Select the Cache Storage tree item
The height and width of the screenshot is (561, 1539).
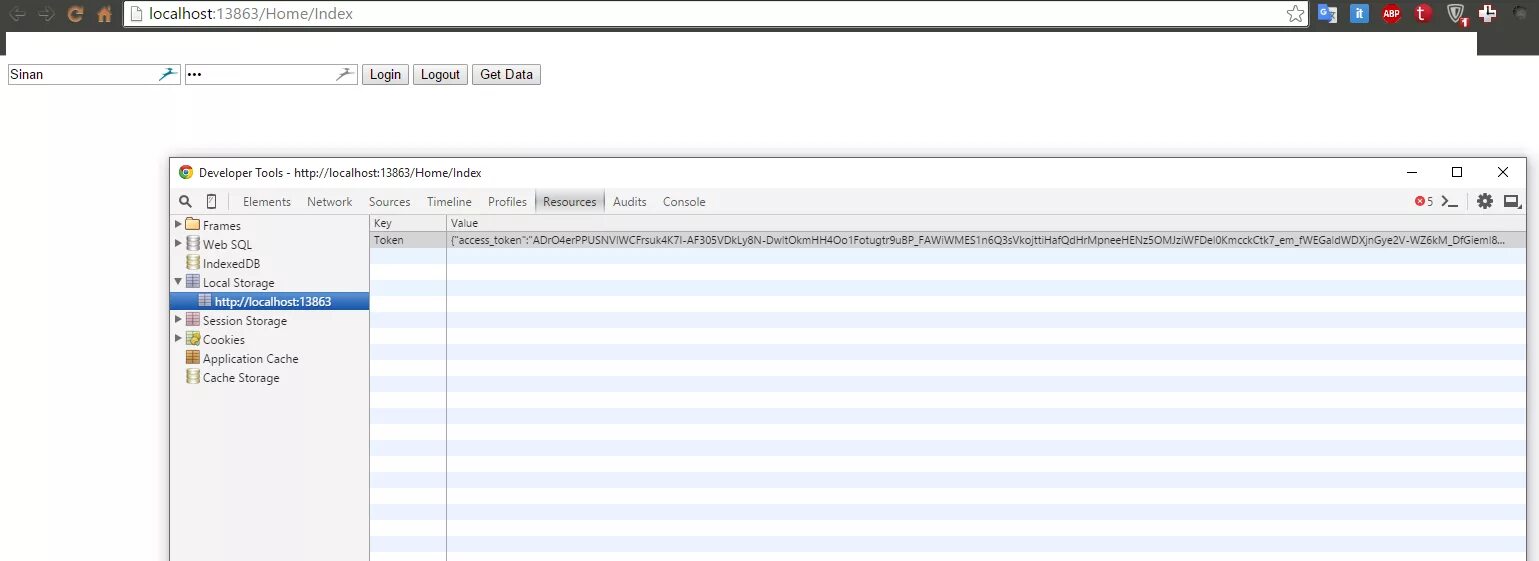[x=241, y=378]
